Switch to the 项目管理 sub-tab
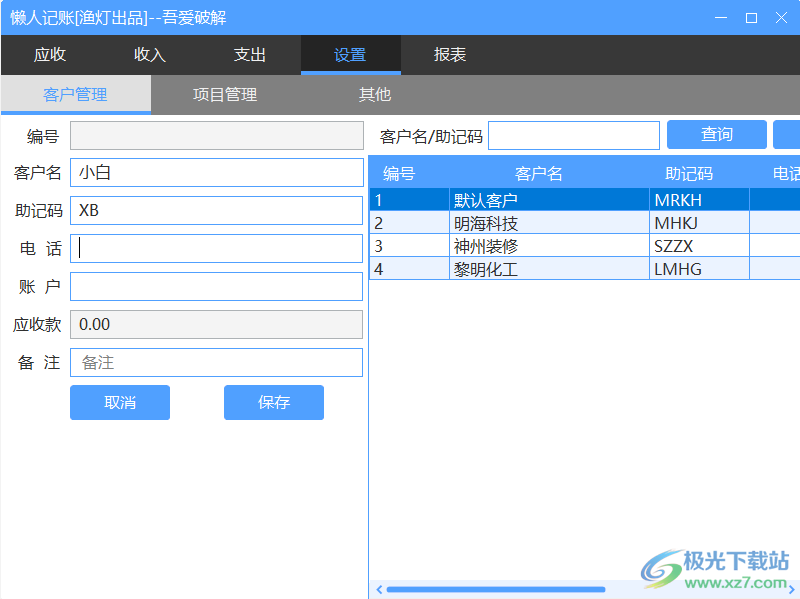This screenshot has width=800, height=599. pyautogui.click(x=225, y=94)
